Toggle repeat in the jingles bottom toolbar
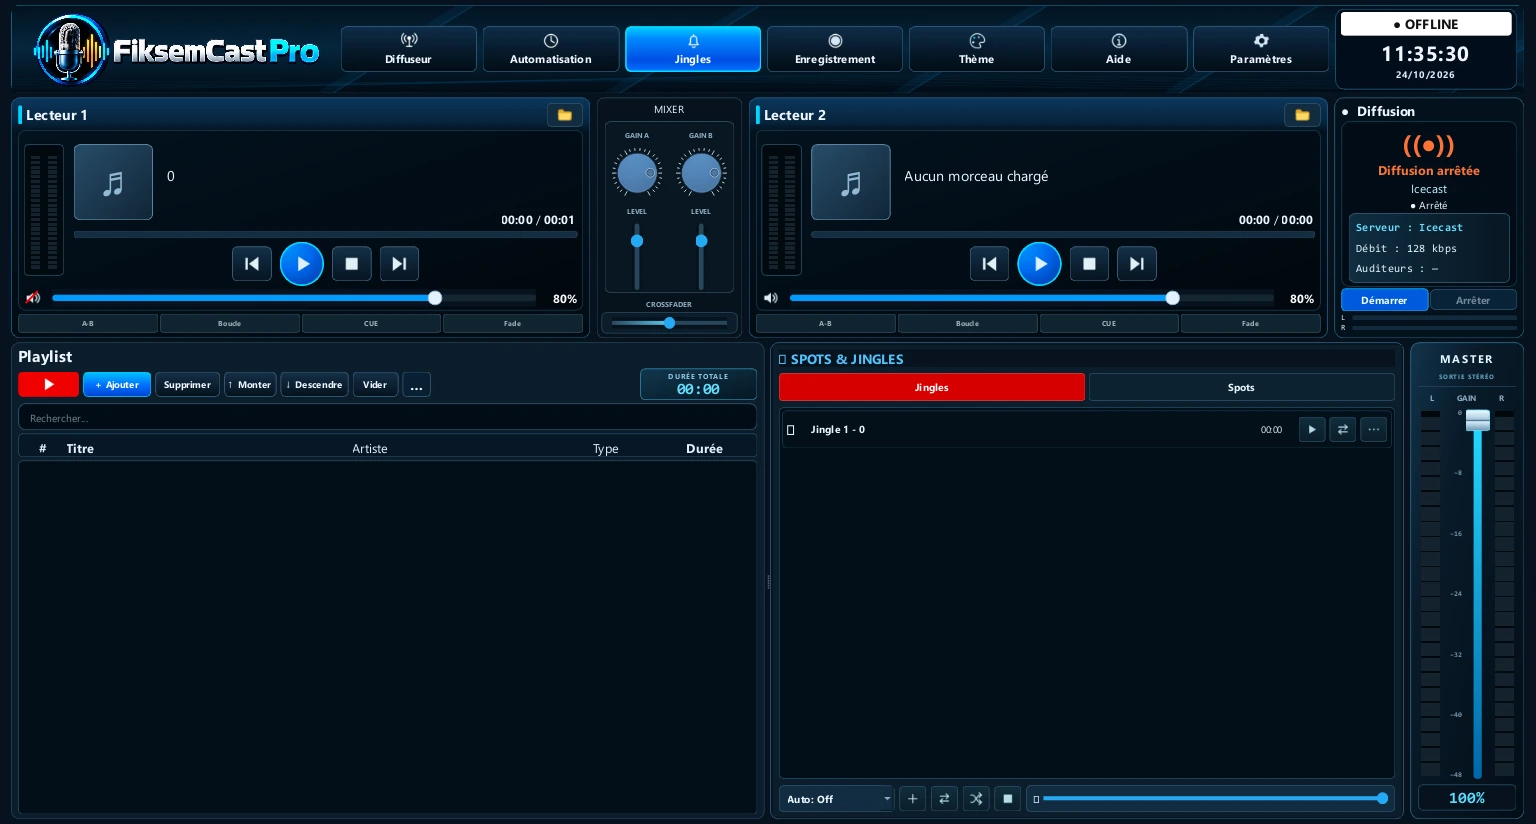Screen dimensions: 1536x824 pyautogui.click(x=944, y=799)
